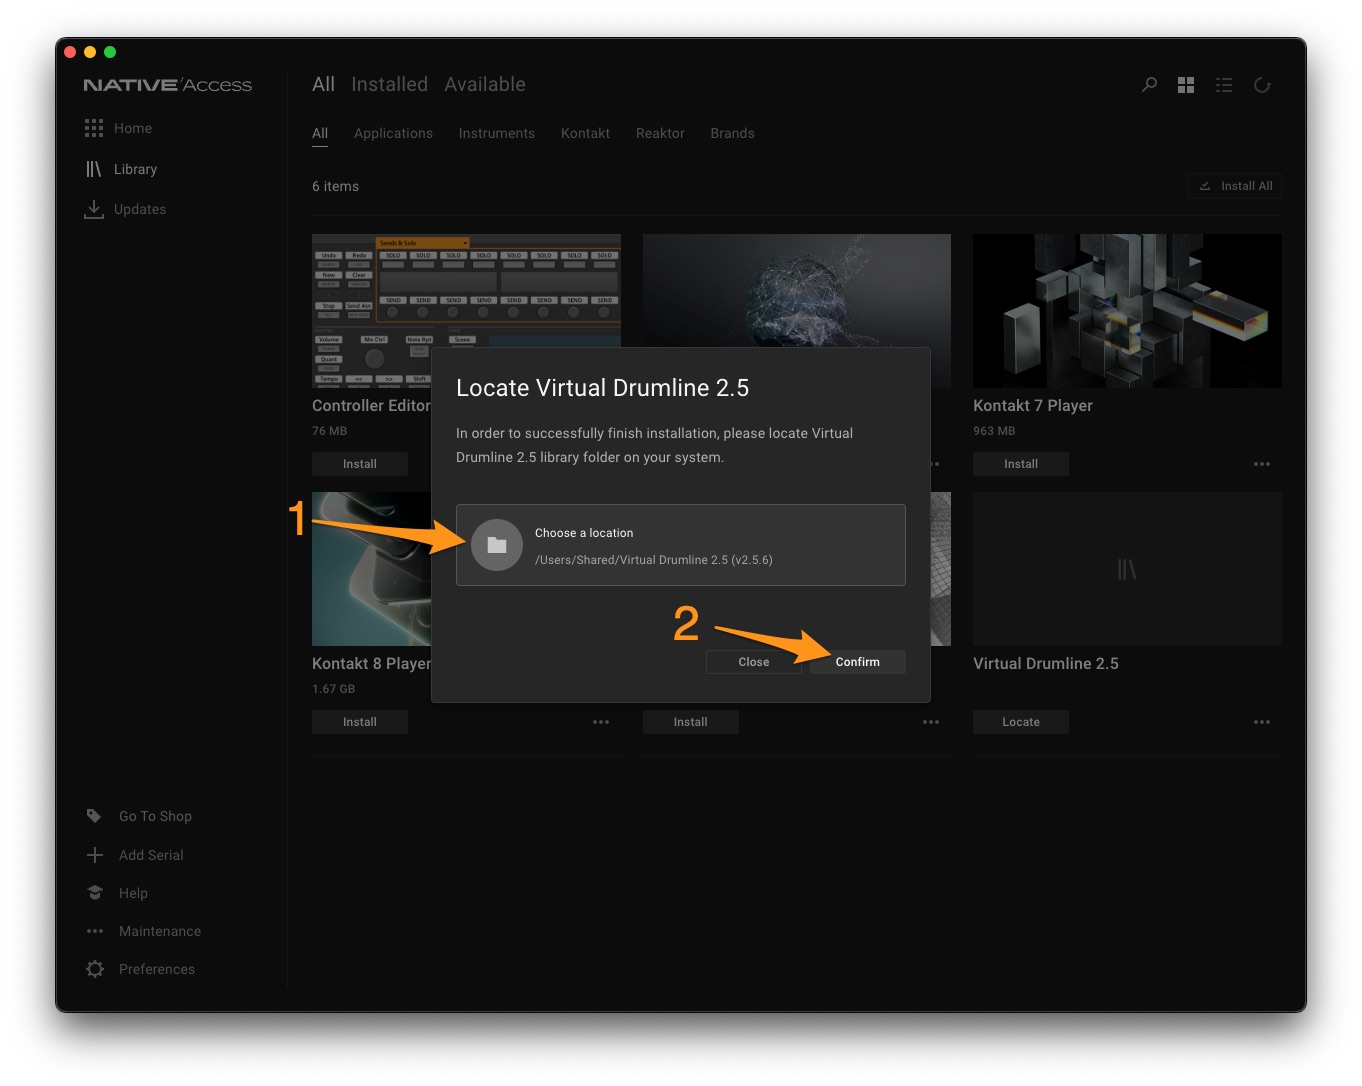Viewport: 1362px width, 1086px height.
Task: Select the All category tab
Action: click(x=320, y=133)
